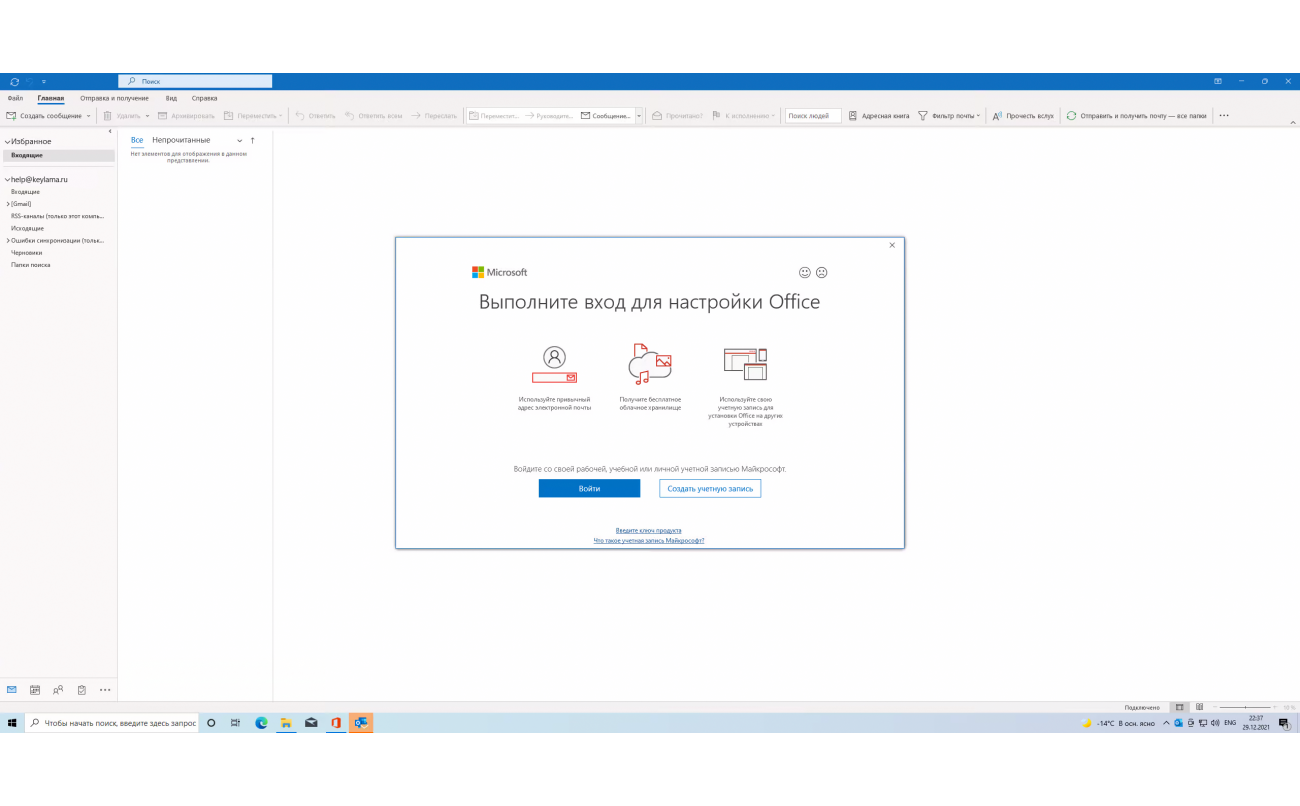Click the Прочесть вслух icon
This screenshot has height=806, width=1300.
(997, 116)
